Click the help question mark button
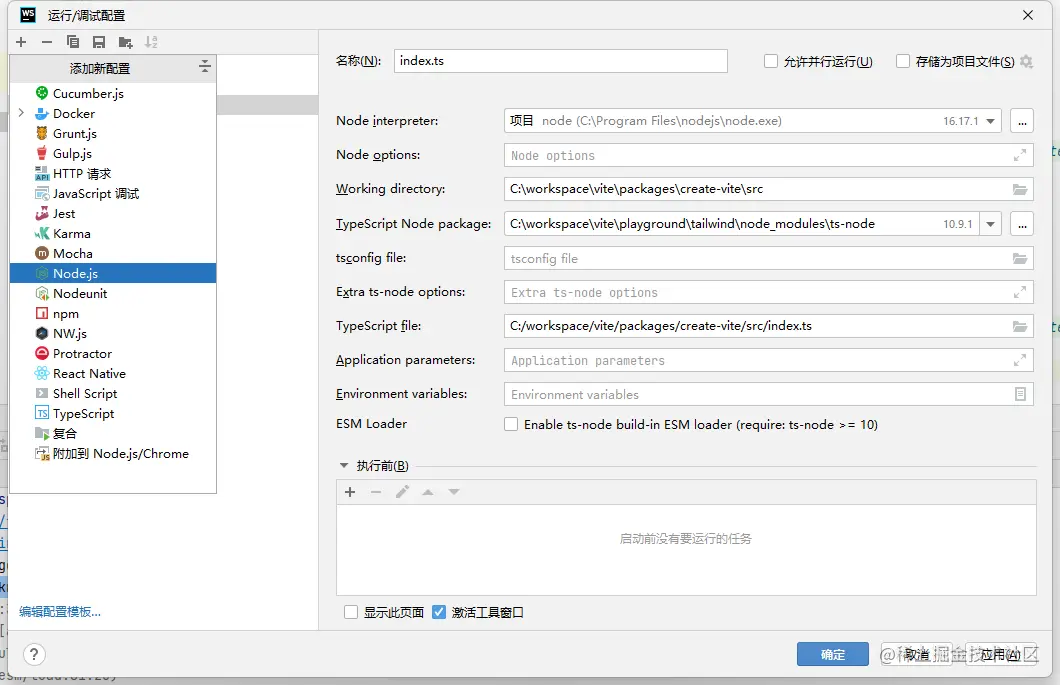Screen dimensions: 1060x685 point(34,654)
